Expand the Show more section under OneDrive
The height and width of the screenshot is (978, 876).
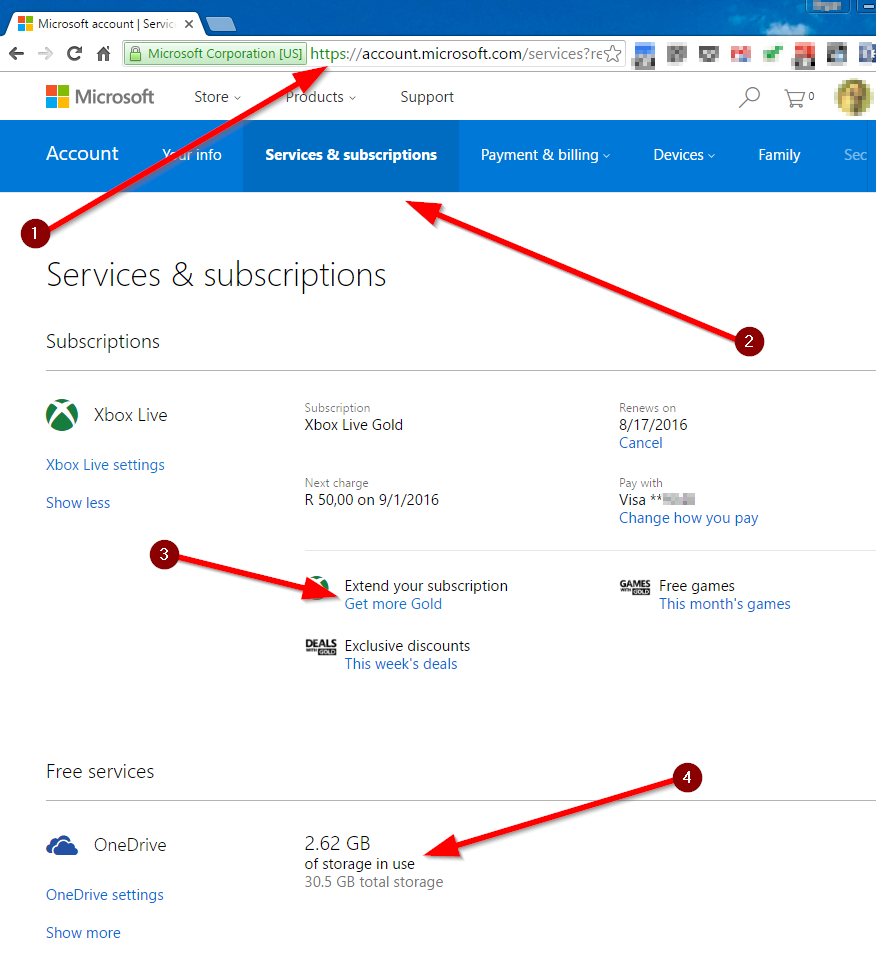[x=83, y=932]
